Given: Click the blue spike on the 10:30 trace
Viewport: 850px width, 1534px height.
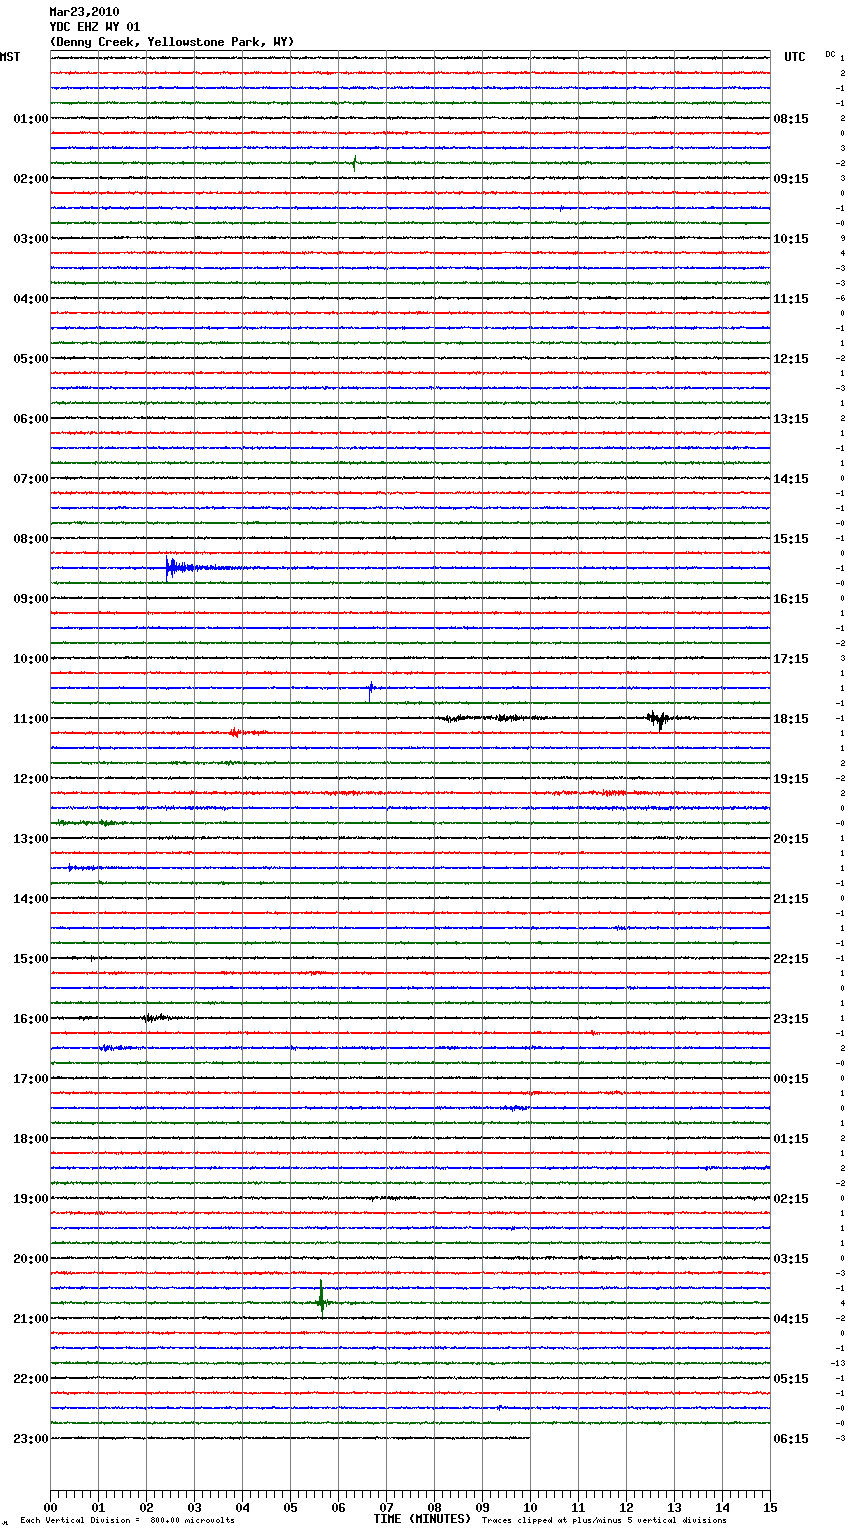Looking at the screenshot, I should [x=371, y=688].
